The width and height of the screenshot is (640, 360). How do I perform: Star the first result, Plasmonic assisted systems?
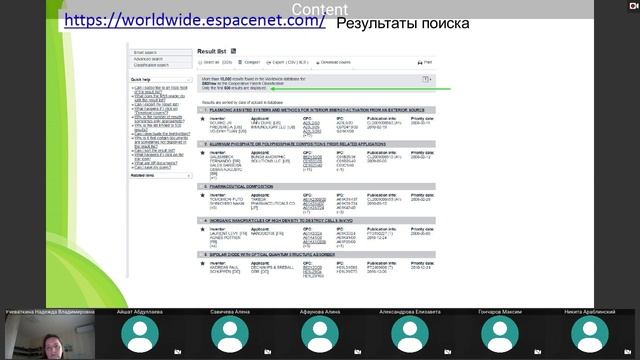coord(202,119)
